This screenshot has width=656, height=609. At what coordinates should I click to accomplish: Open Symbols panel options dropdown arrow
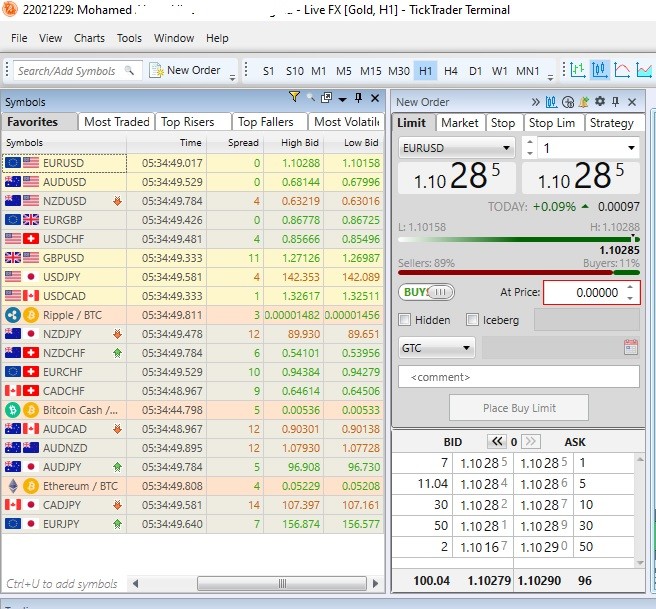coord(342,99)
